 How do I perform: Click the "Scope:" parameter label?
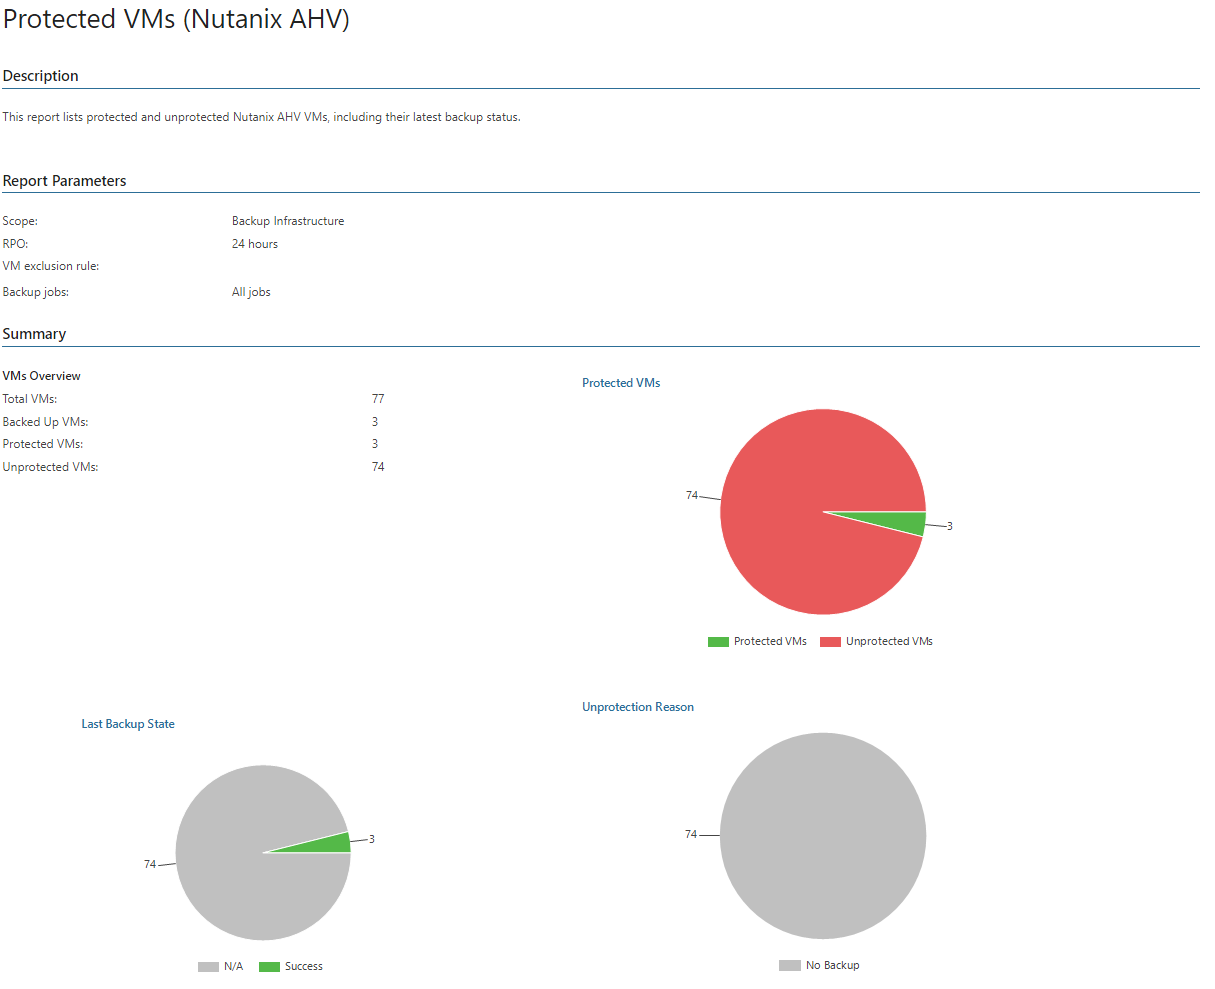pyautogui.click(x=20, y=221)
